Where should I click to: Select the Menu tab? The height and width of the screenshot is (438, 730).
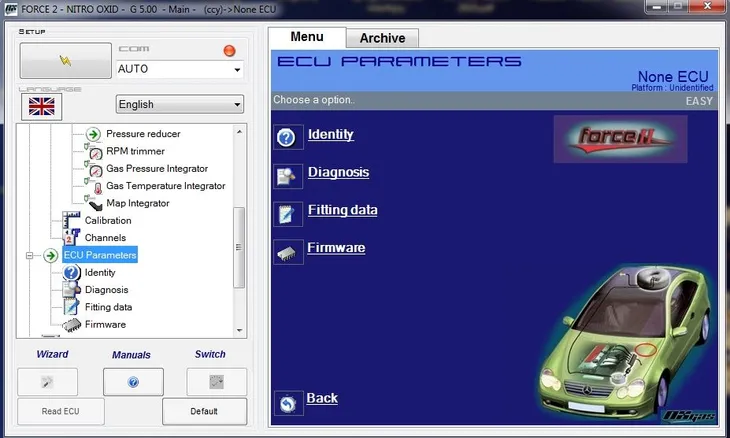click(x=306, y=37)
